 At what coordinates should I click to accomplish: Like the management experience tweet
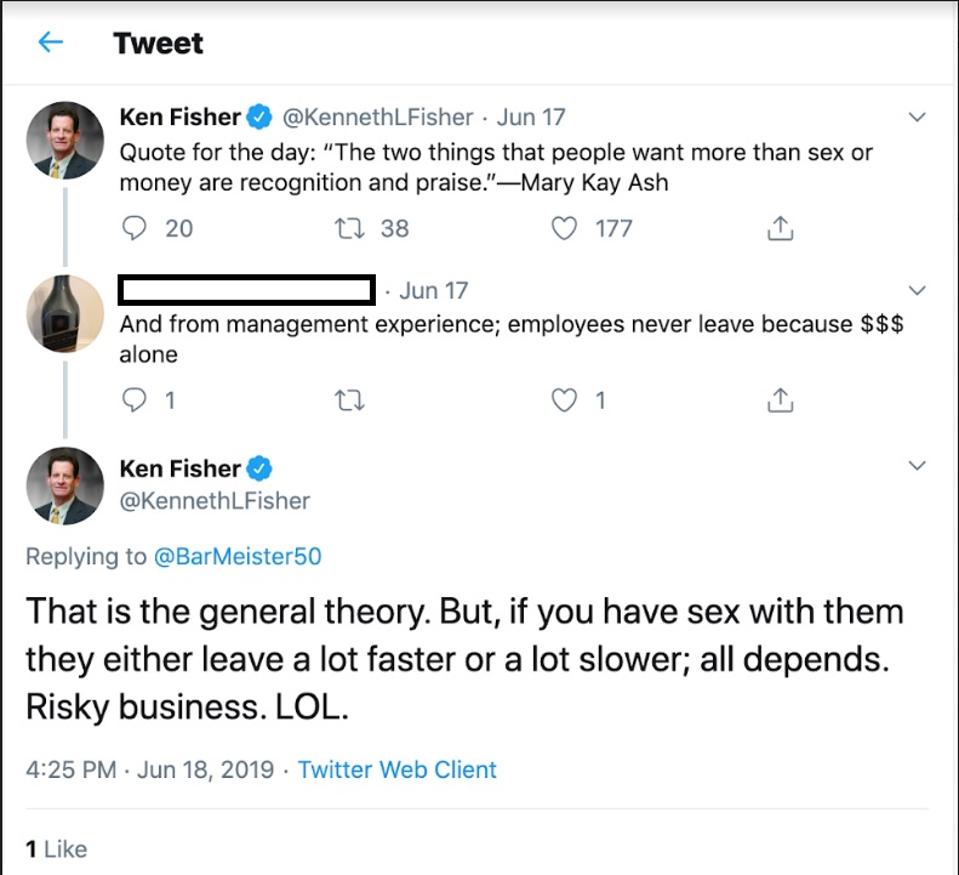click(565, 401)
